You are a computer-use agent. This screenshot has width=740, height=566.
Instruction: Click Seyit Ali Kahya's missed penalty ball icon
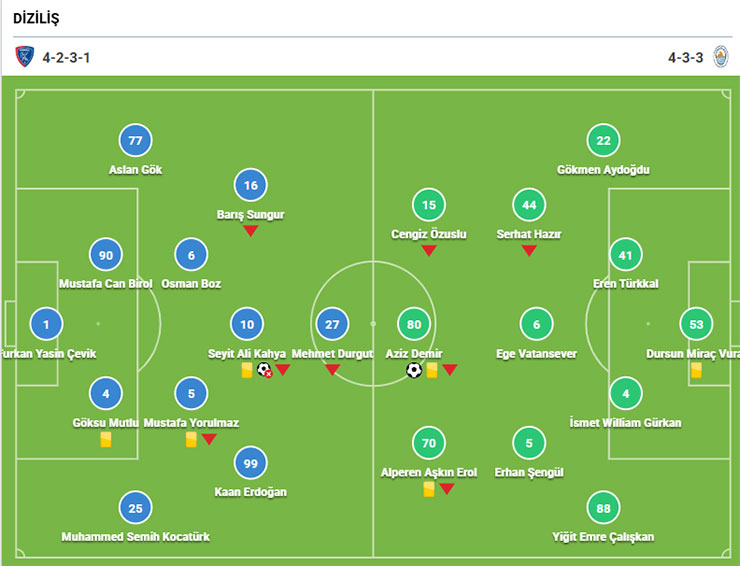[x=265, y=370]
